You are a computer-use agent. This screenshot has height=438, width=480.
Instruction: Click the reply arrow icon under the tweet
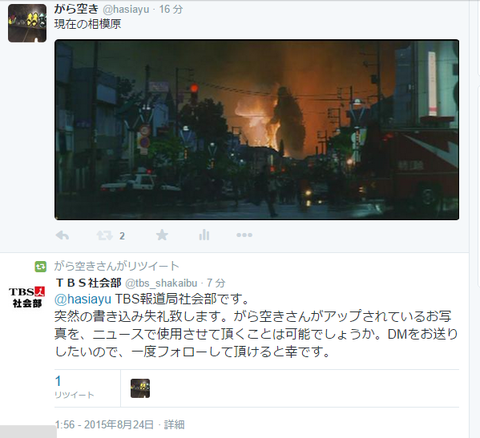coord(62,236)
